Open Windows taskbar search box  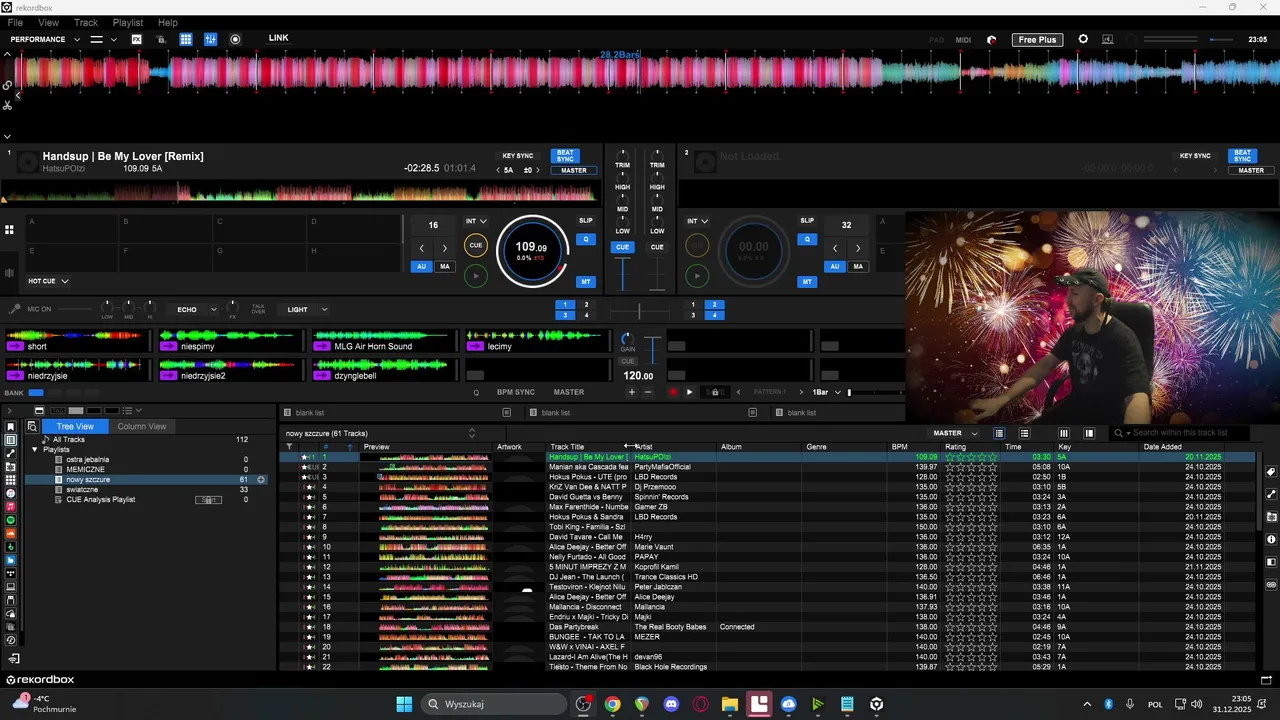click(494, 704)
